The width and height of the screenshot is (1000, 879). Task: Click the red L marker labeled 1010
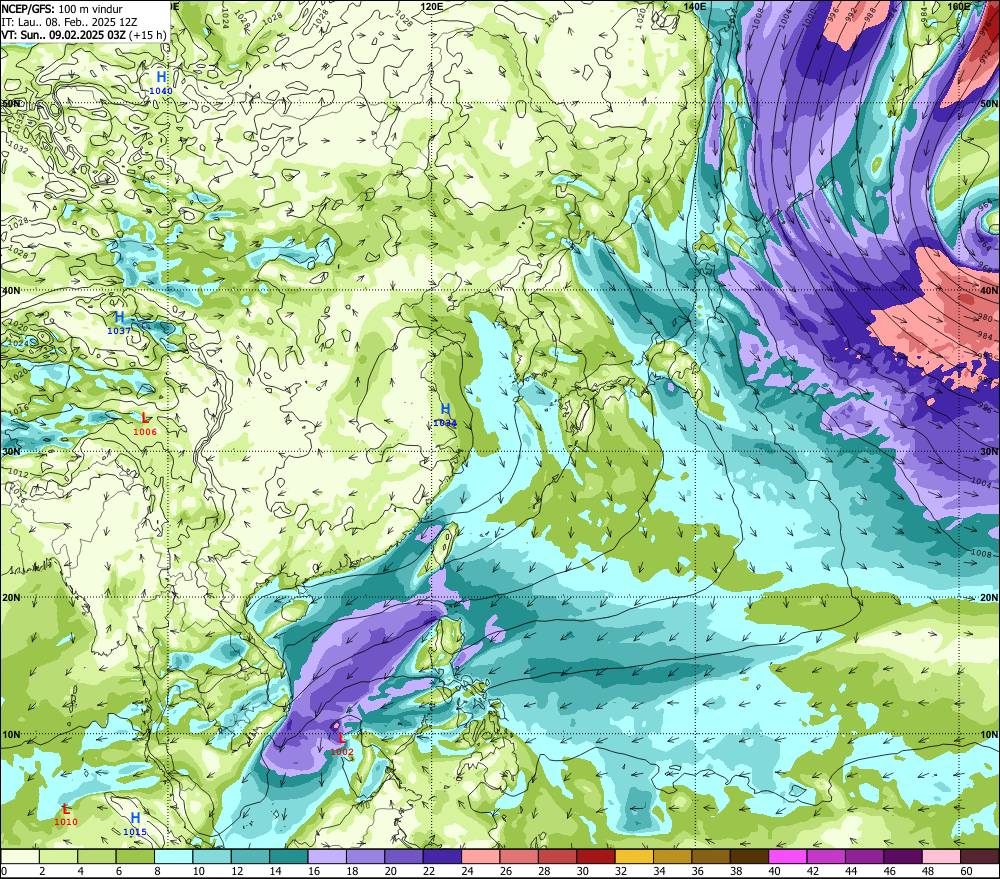66,809
